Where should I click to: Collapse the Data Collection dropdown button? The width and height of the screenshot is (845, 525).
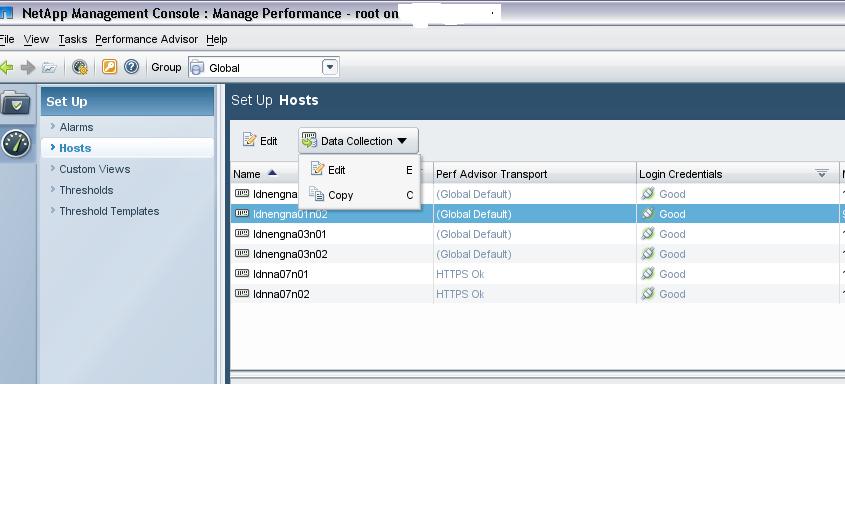click(x=358, y=141)
